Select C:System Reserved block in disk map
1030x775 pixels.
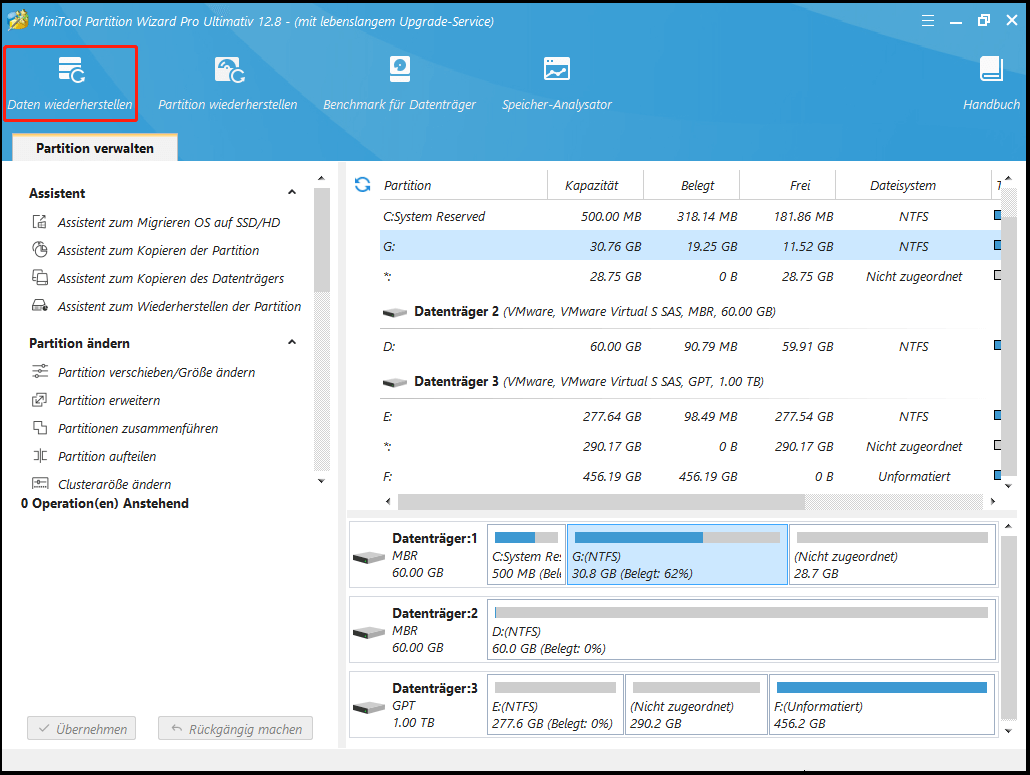point(526,555)
